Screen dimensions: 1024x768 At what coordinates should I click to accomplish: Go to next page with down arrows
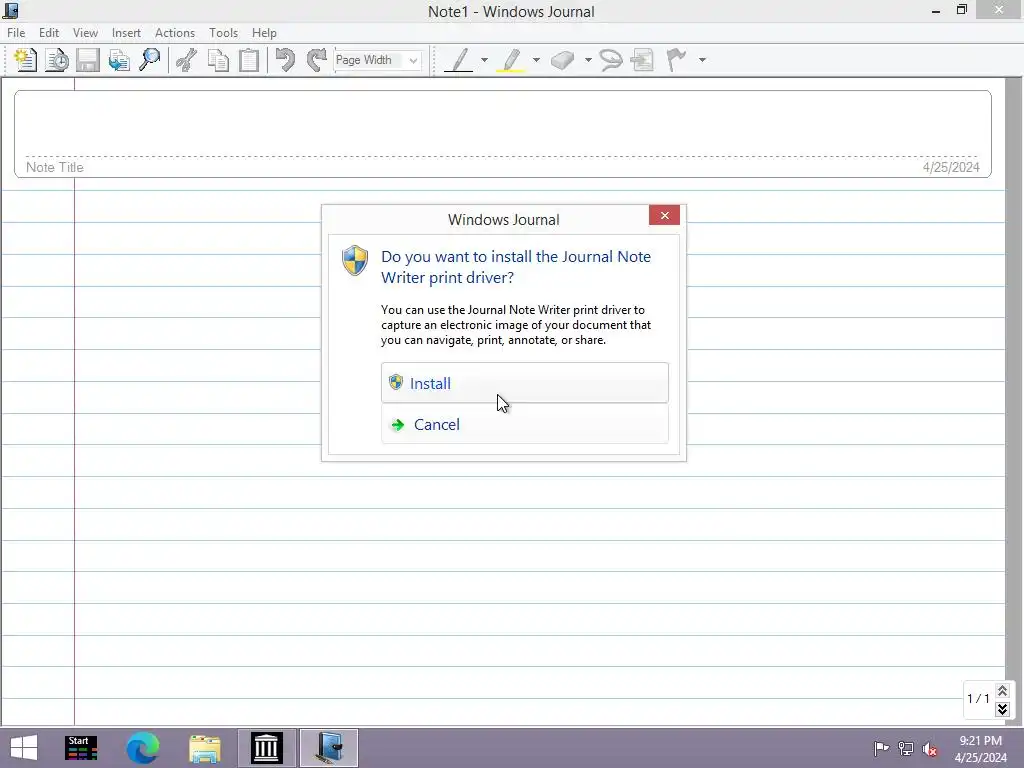[1002, 709]
